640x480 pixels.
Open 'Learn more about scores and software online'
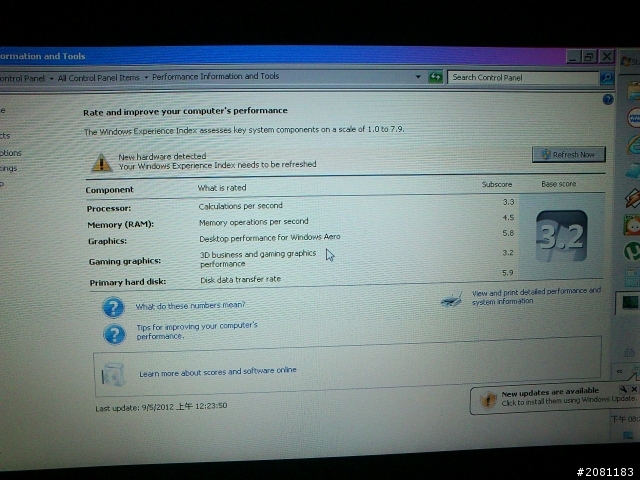218,372
